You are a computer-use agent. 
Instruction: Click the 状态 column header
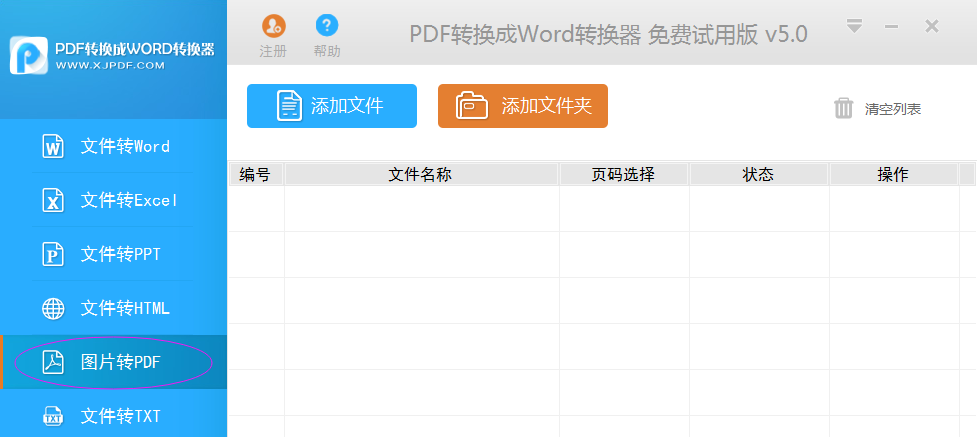click(x=758, y=175)
